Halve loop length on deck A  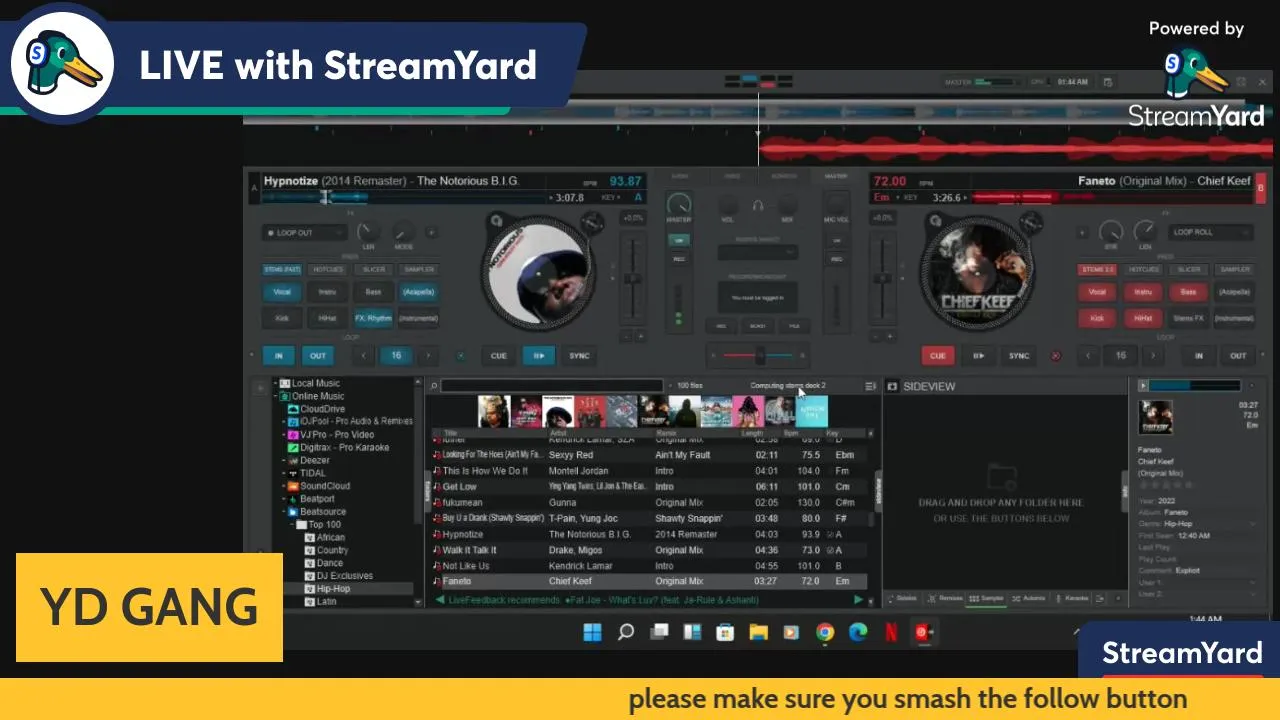[x=363, y=355]
